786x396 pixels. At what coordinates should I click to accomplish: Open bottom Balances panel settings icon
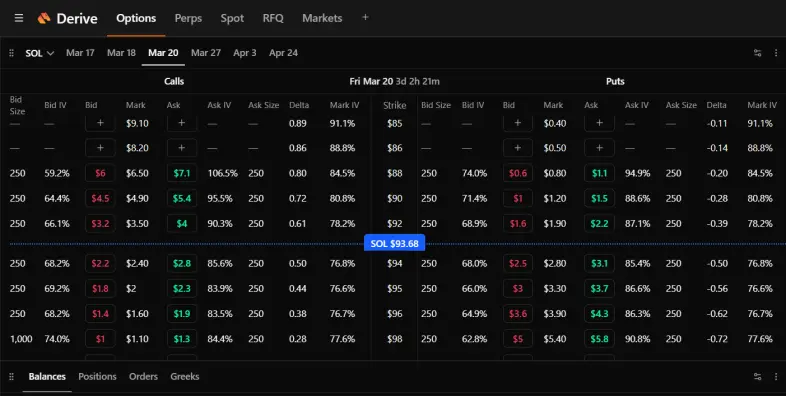[x=757, y=376]
